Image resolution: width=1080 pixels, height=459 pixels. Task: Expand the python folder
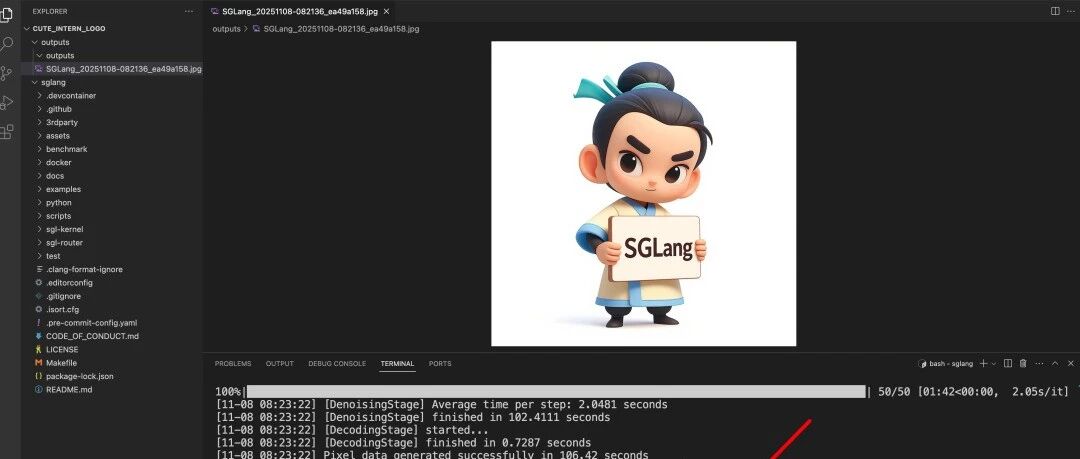pos(59,203)
